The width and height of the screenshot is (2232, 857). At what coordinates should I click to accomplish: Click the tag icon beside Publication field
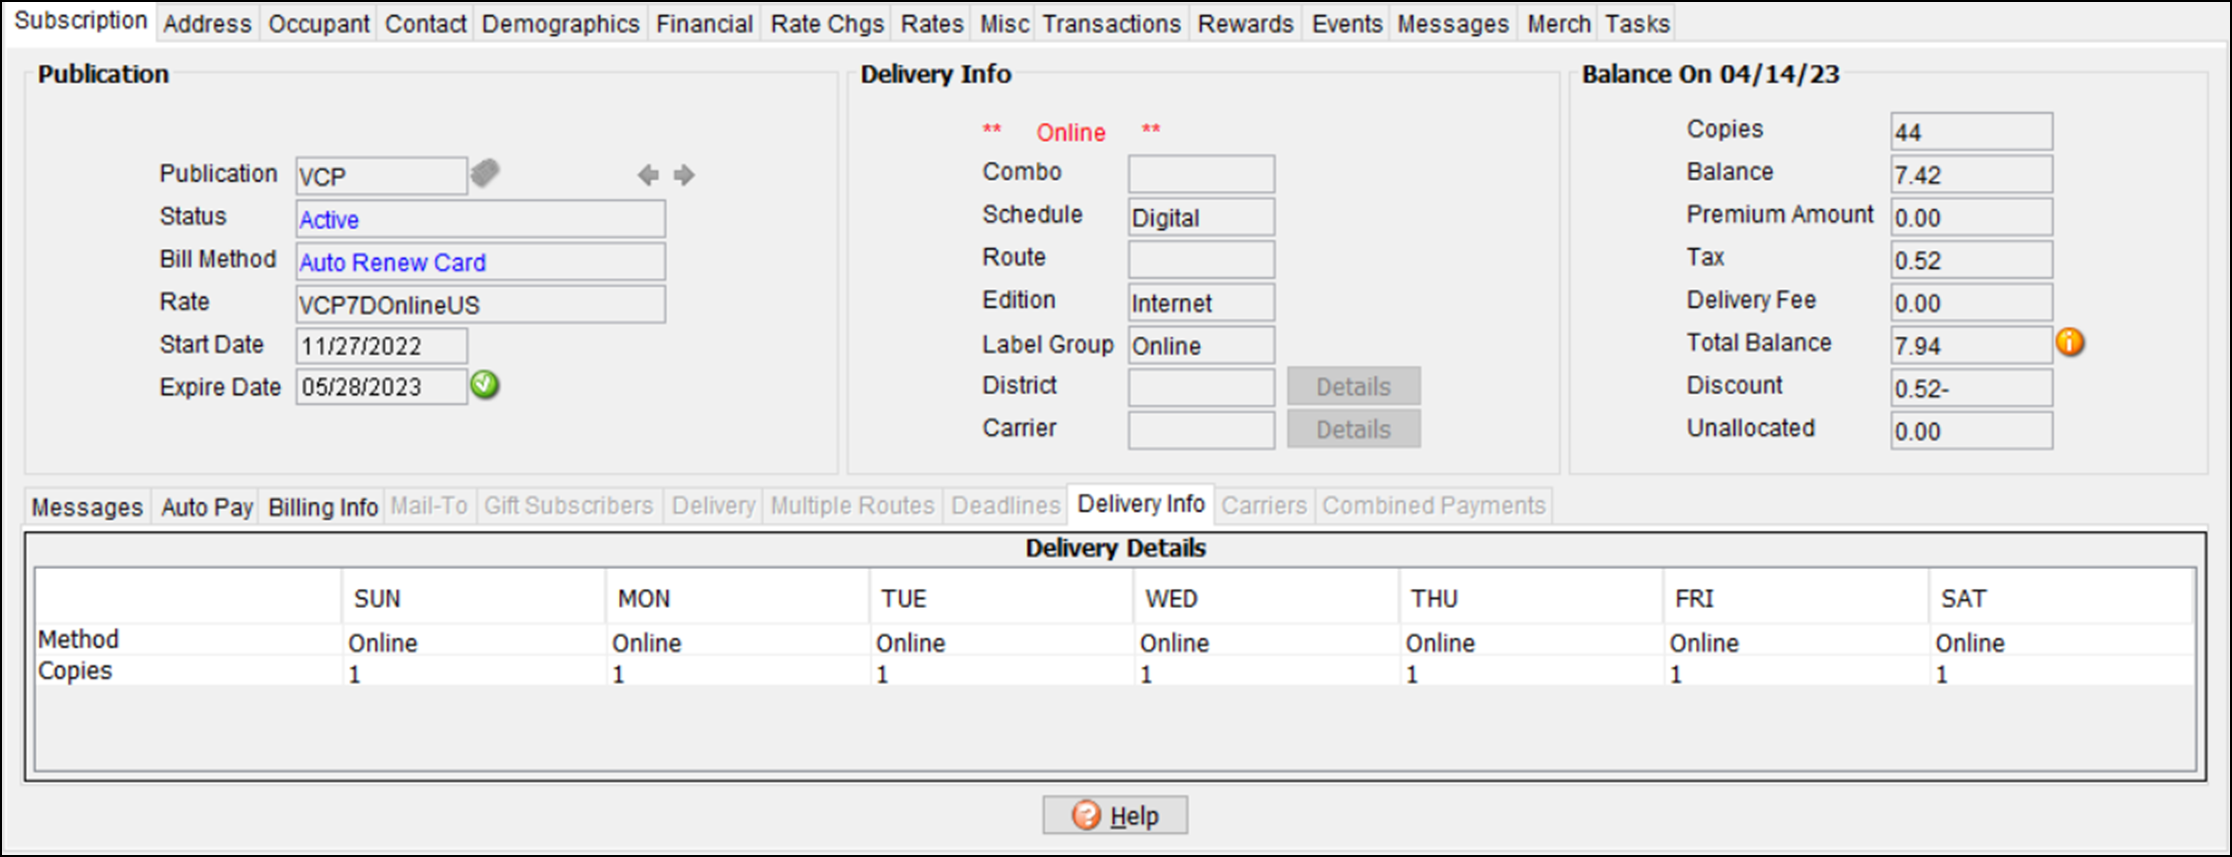click(485, 173)
